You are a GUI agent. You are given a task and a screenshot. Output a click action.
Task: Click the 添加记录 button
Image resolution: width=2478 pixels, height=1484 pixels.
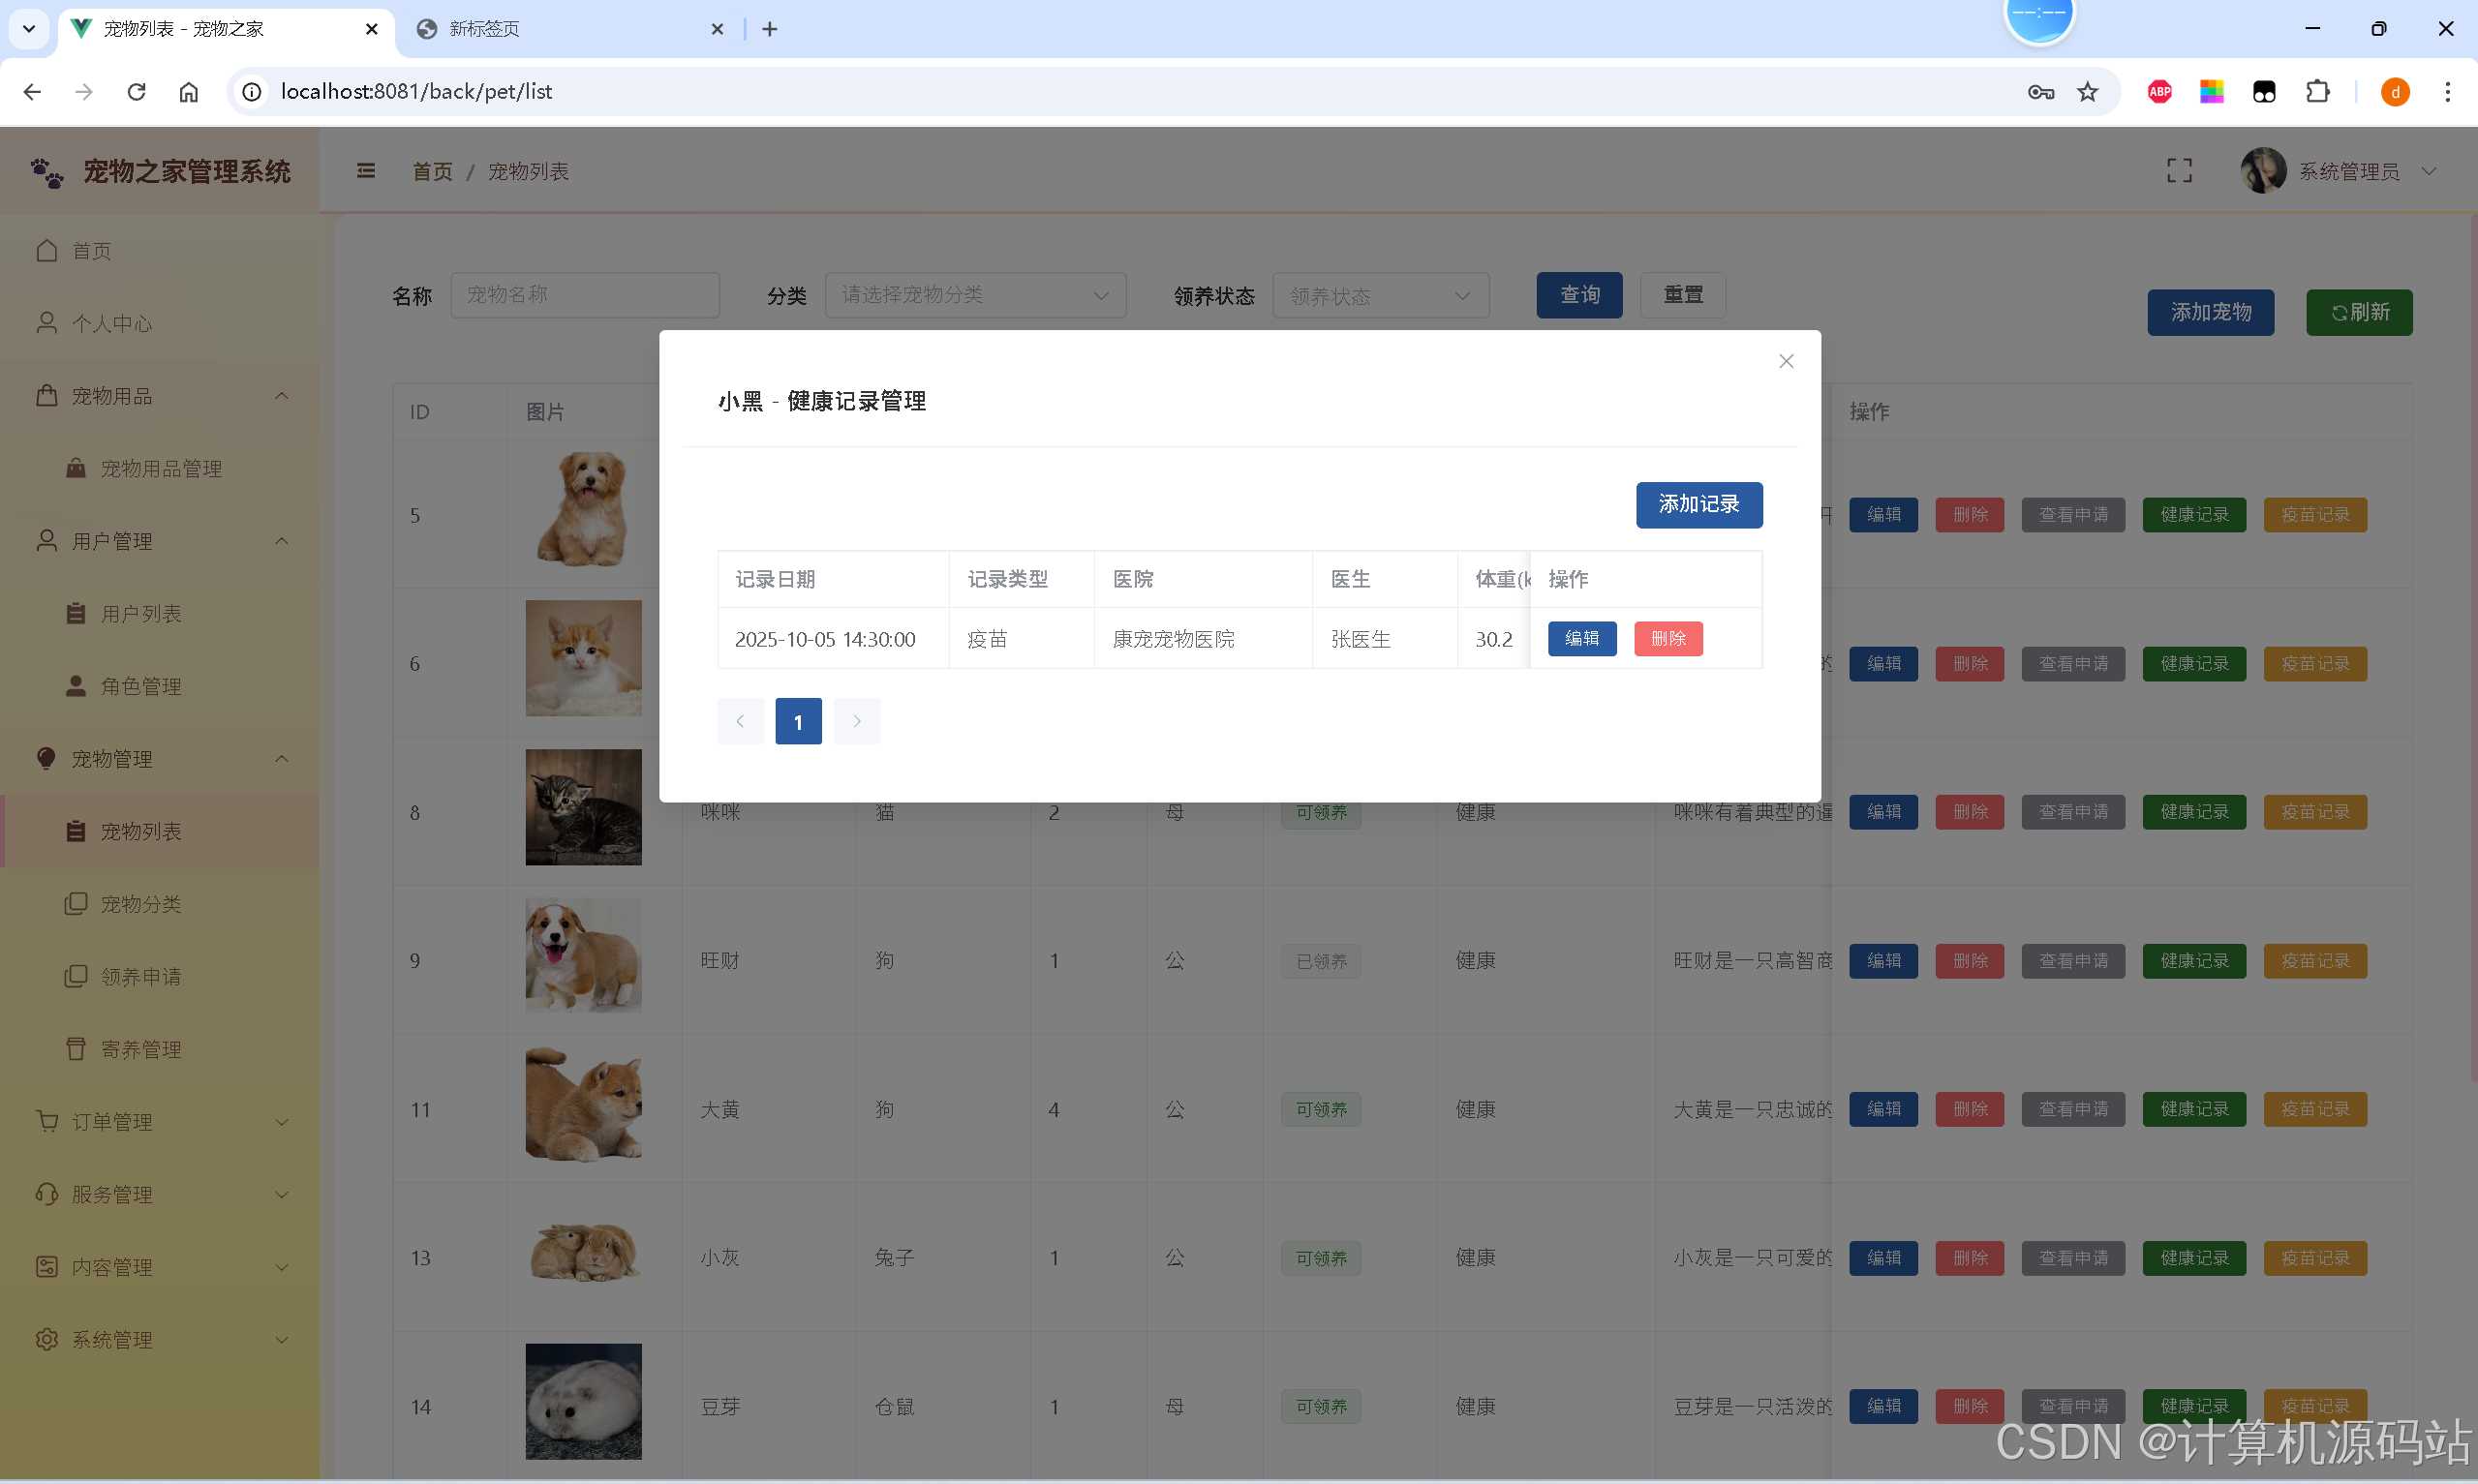[1699, 504]
